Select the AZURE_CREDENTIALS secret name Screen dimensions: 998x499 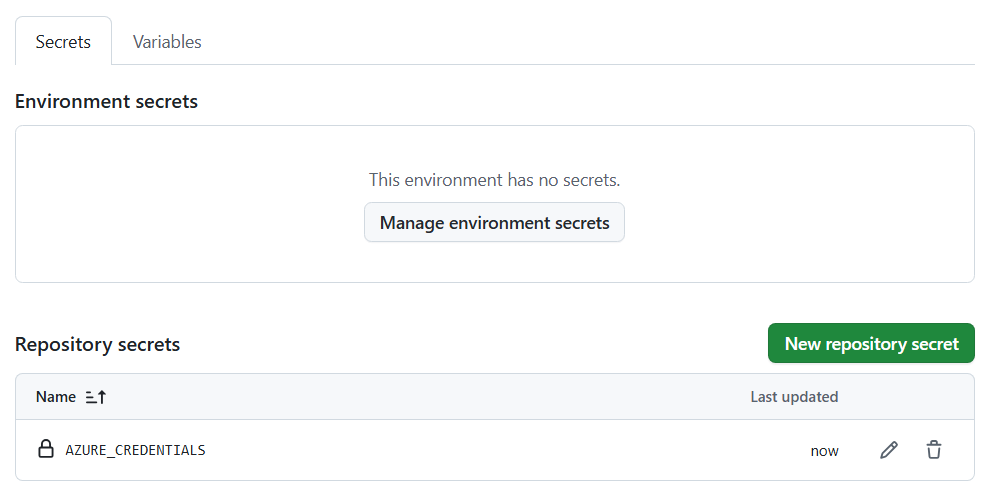[x=135, y=450]
